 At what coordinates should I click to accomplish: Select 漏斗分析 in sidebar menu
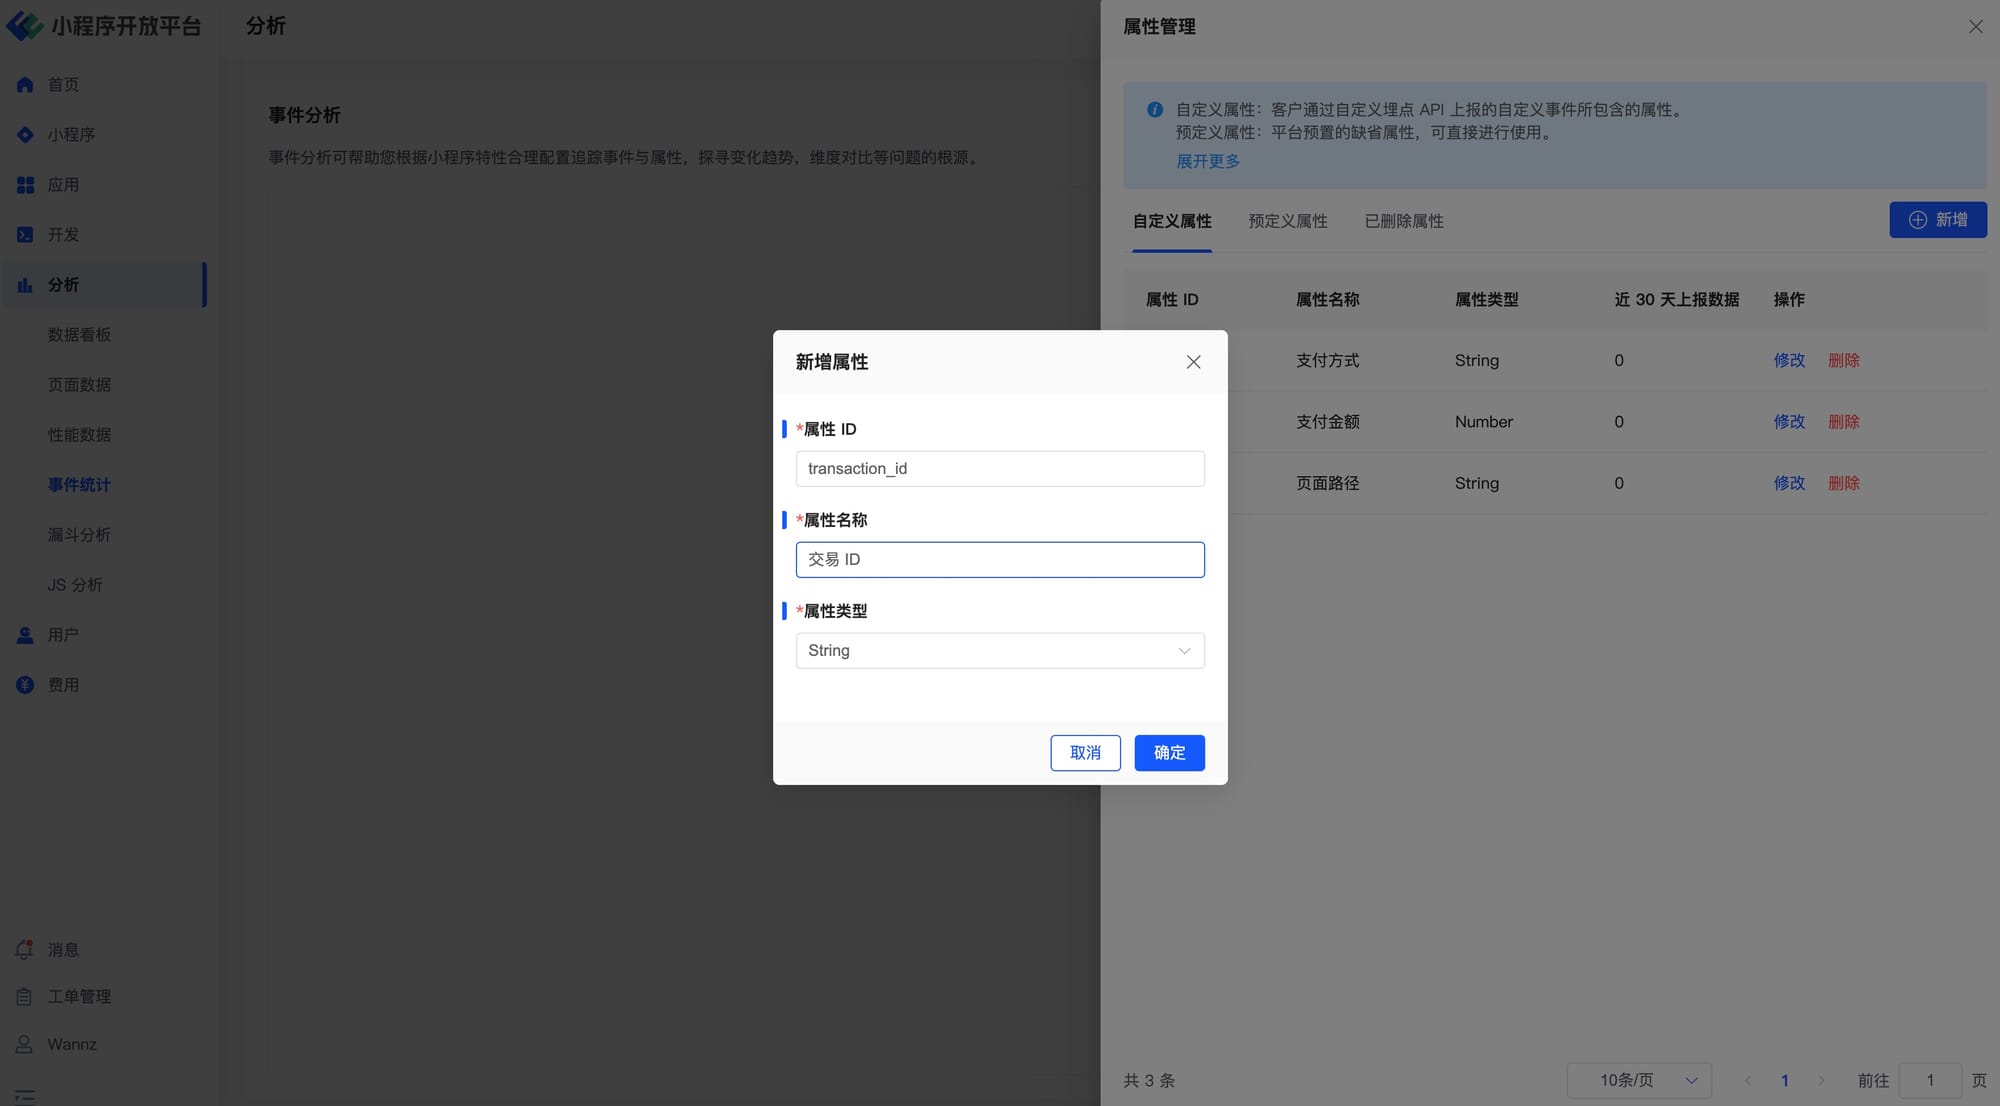[79, 535]
